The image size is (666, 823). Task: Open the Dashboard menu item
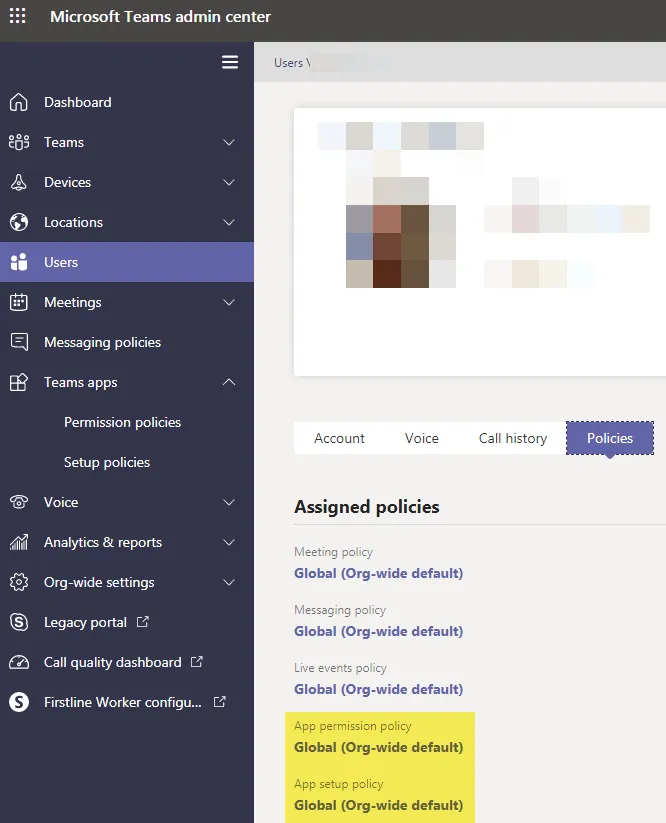pyautogui.click(x=126, y=102)
